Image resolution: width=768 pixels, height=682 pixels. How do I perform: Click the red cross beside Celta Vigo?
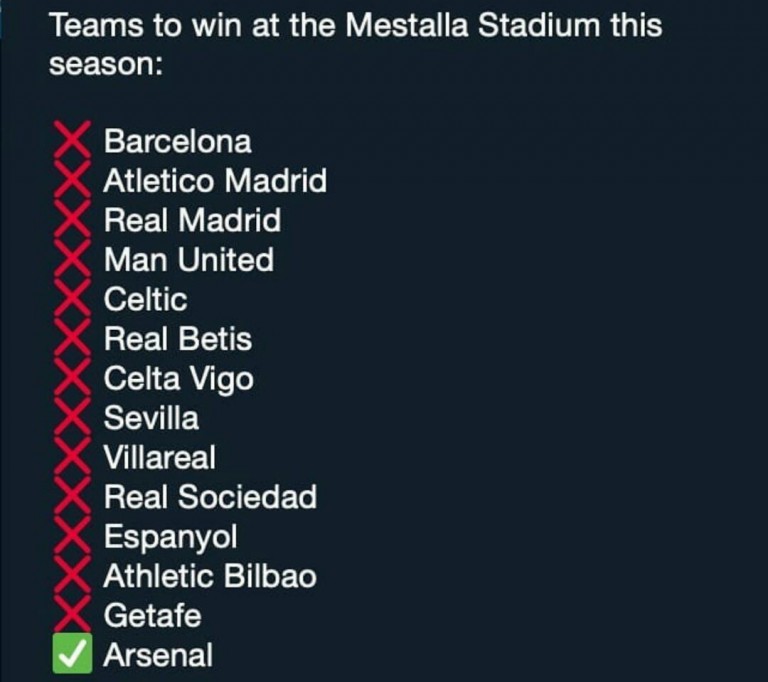pyautogui.click(x=72, y=377)
